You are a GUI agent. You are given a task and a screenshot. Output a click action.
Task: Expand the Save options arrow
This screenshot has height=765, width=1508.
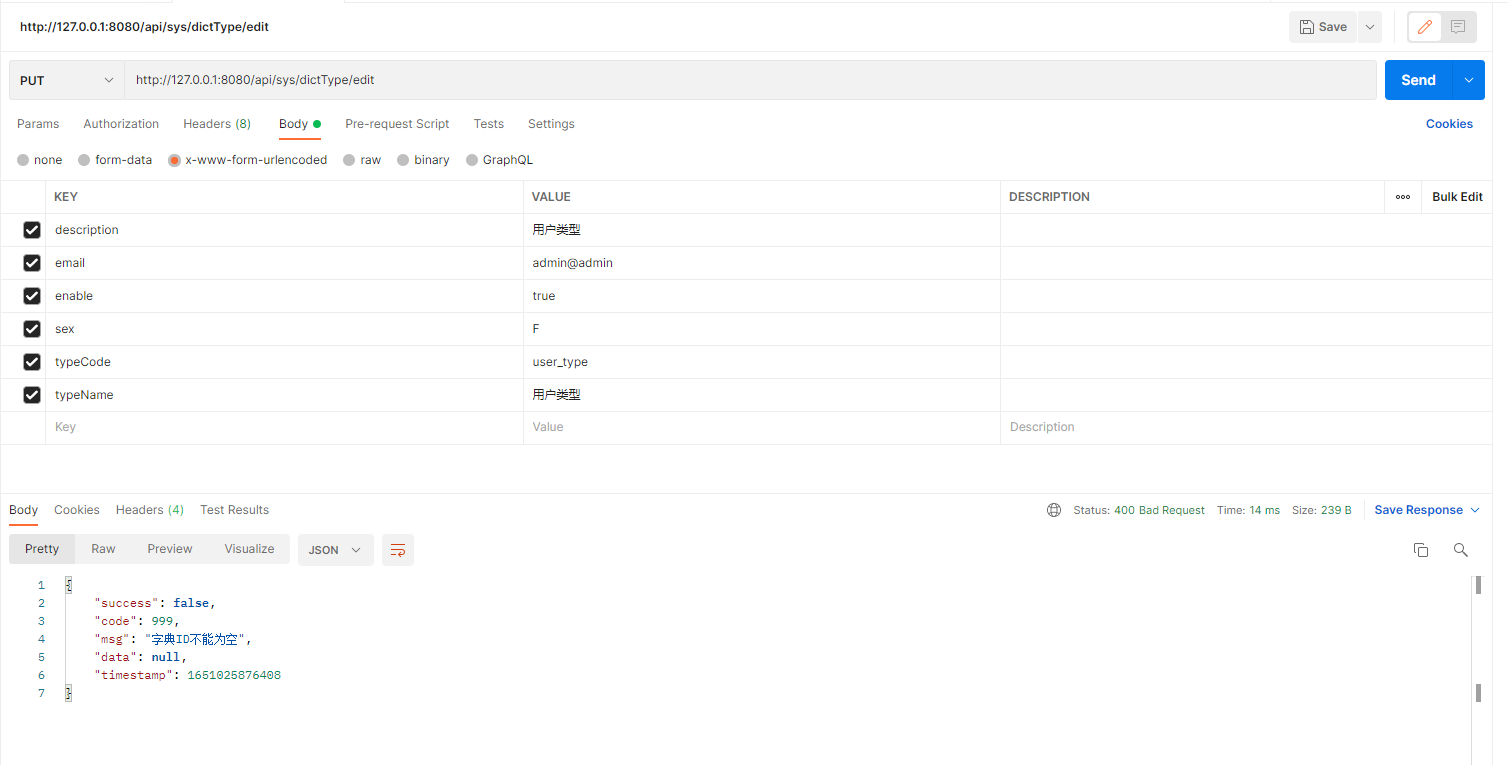[x=1370, y=27]
